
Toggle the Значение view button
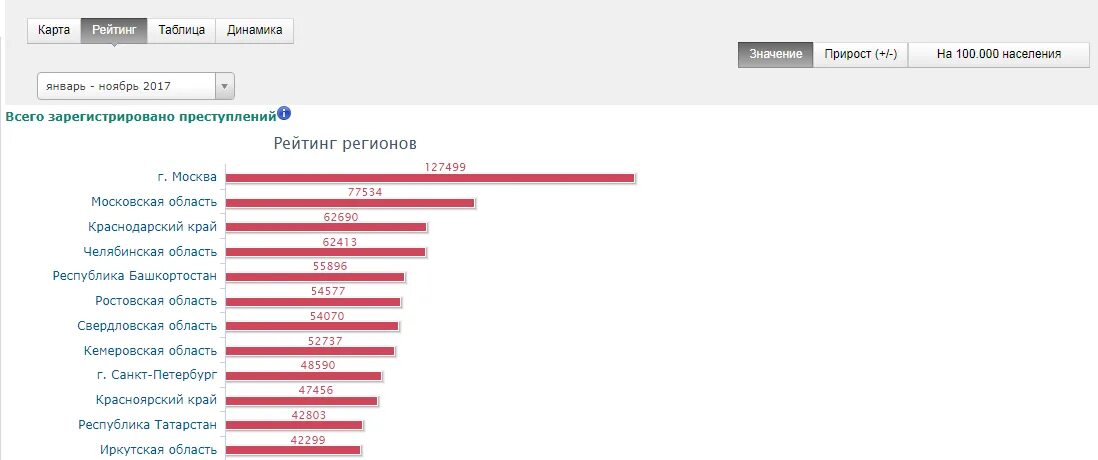(x=775, y=54)
